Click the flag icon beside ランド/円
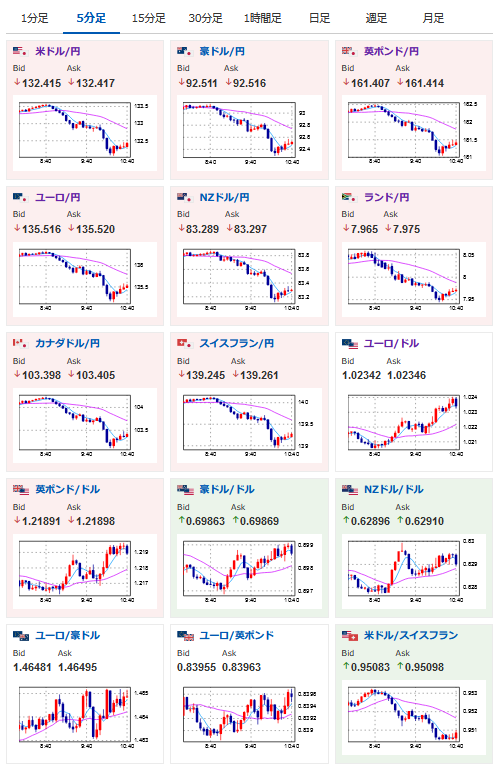This screenshot has width=499, height=767. [349, 197]
